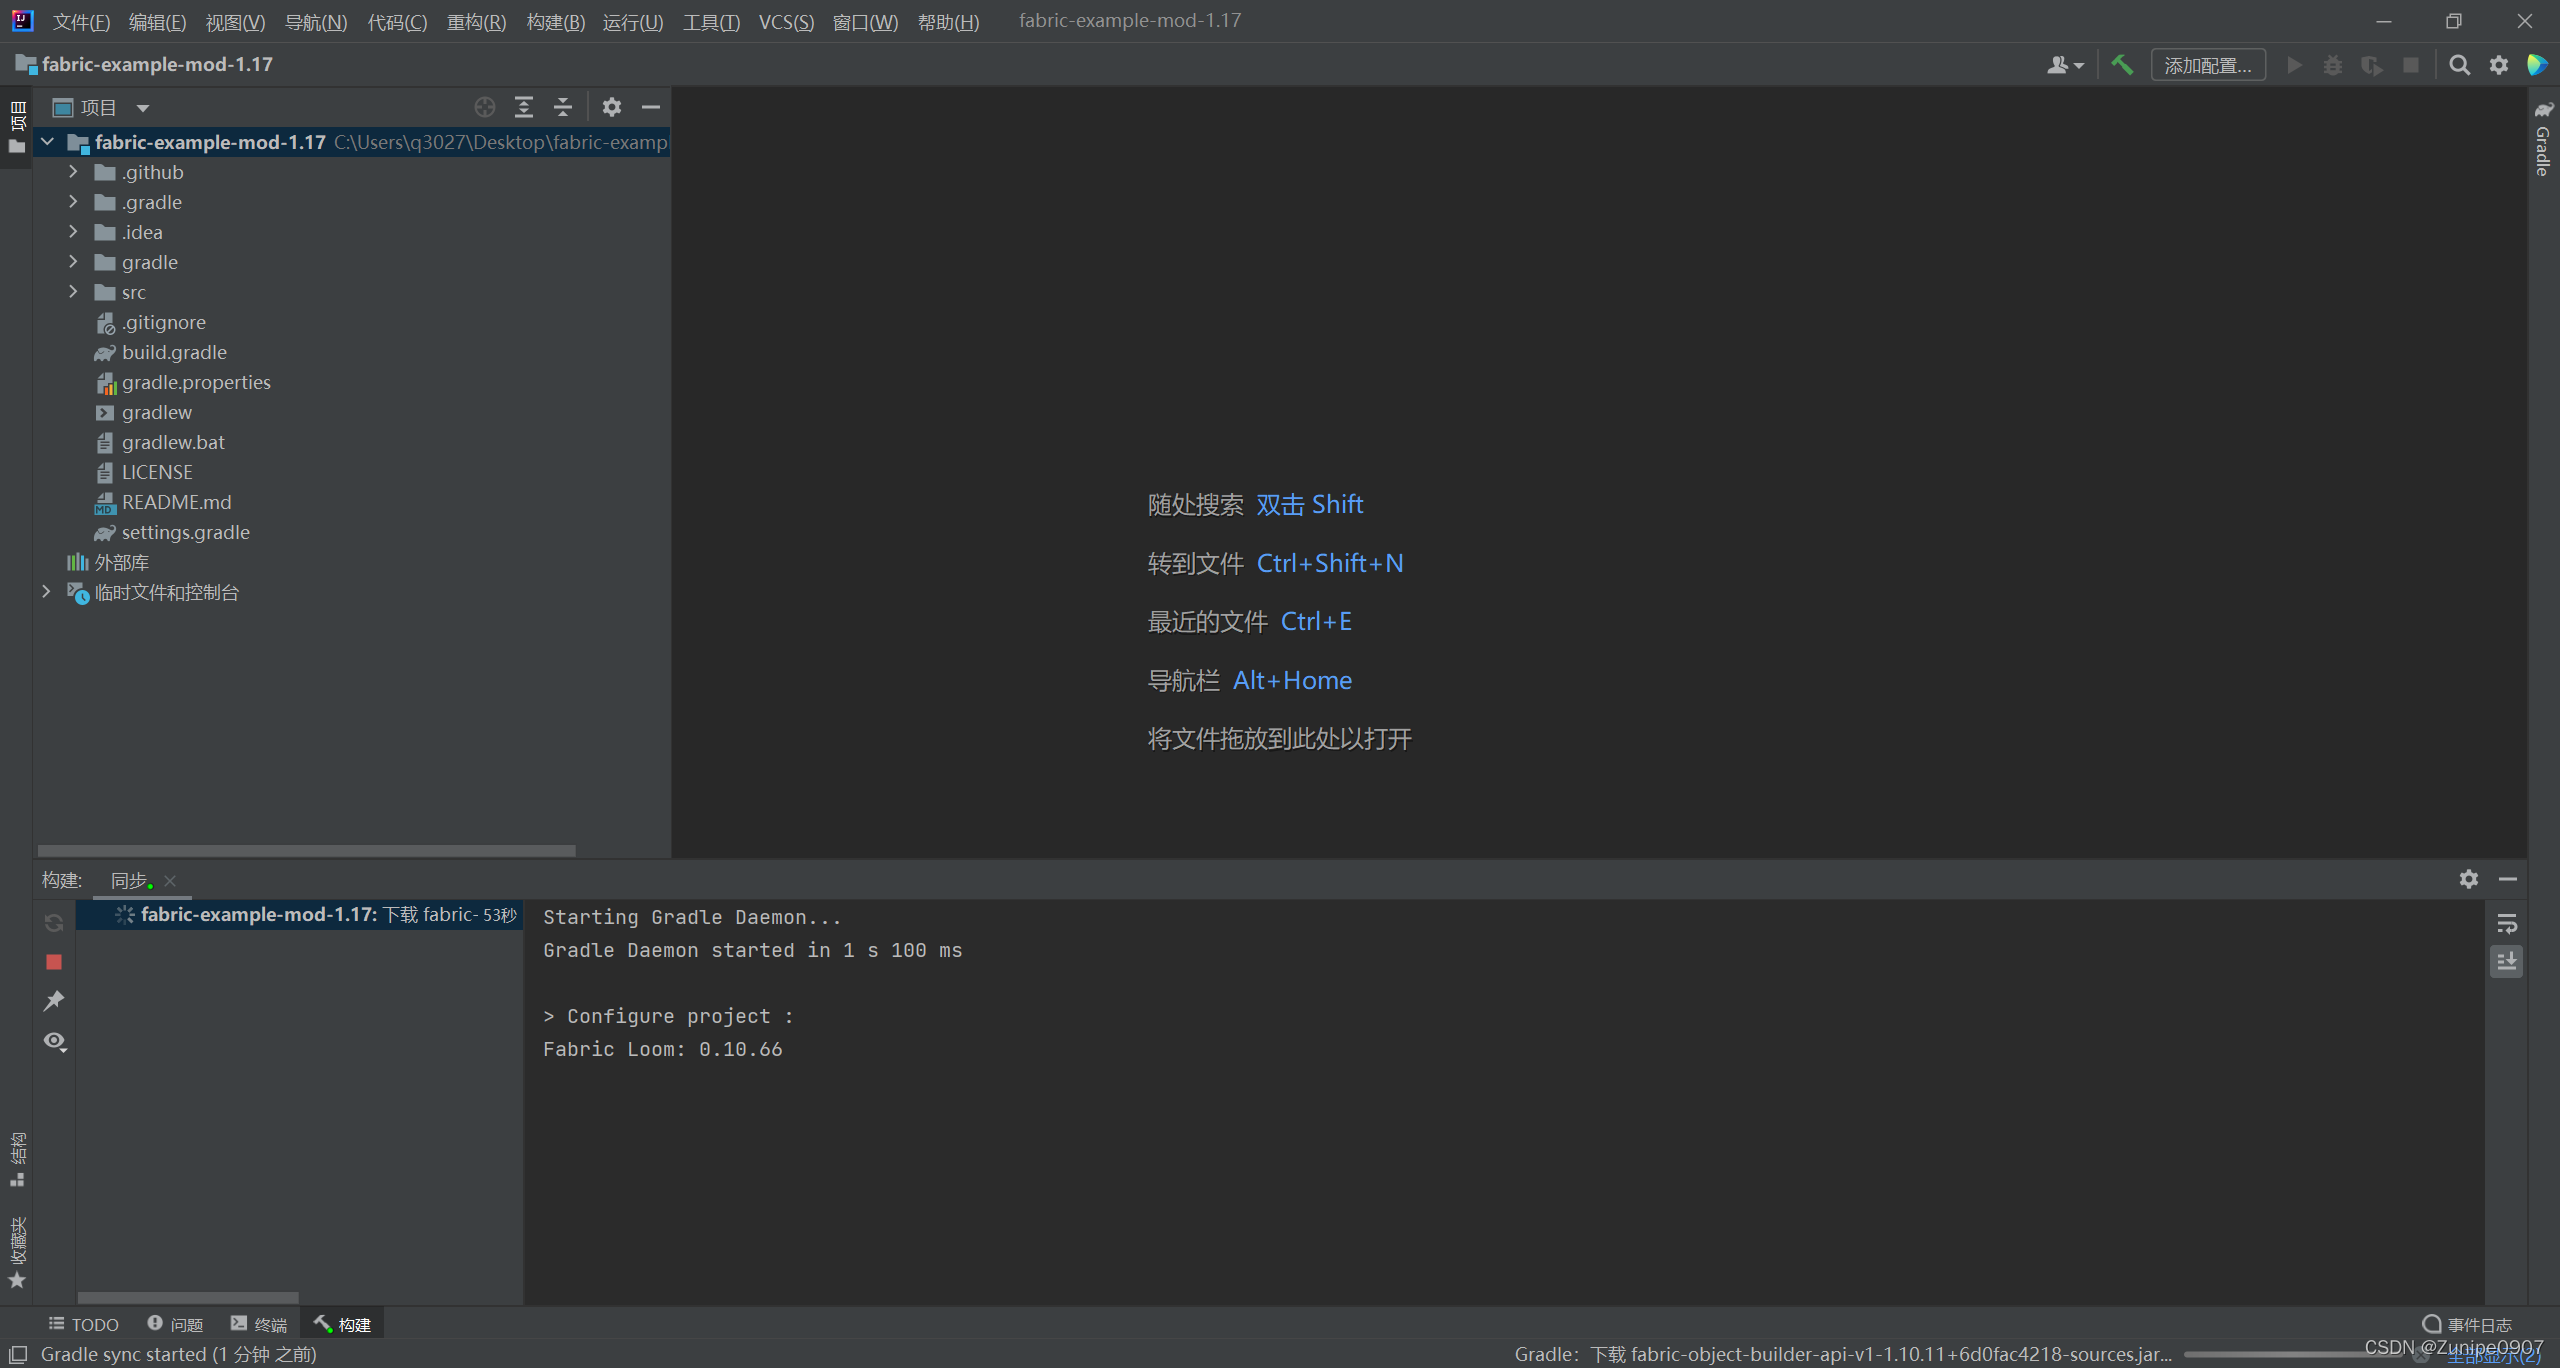Toggle the eye view options in build panel
This screenshot has height=1368, width=2560.
(54, 1041)
